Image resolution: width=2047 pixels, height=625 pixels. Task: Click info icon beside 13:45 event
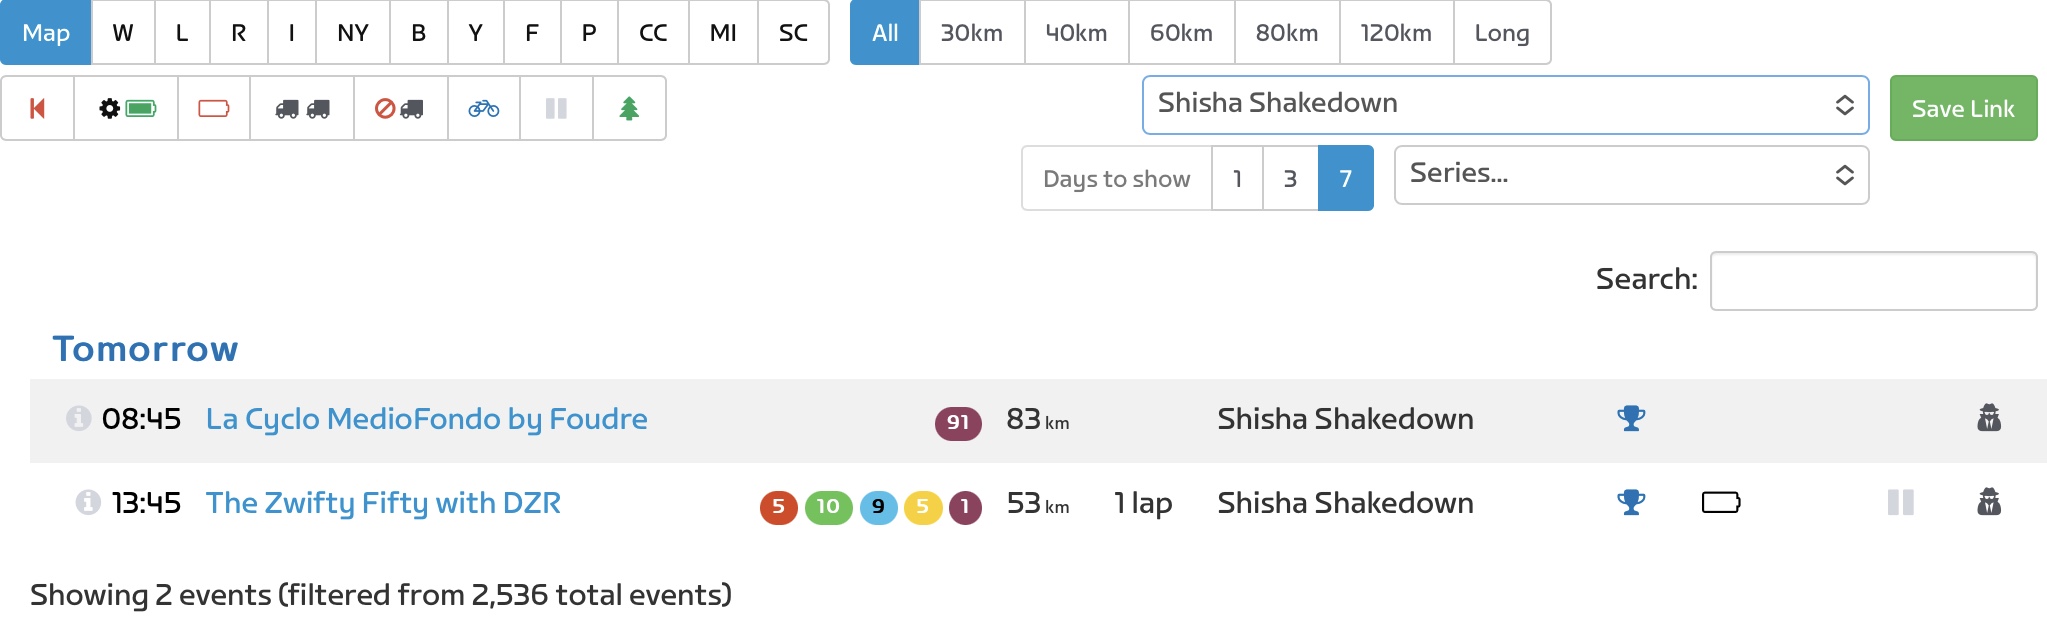tap(88, 502)
